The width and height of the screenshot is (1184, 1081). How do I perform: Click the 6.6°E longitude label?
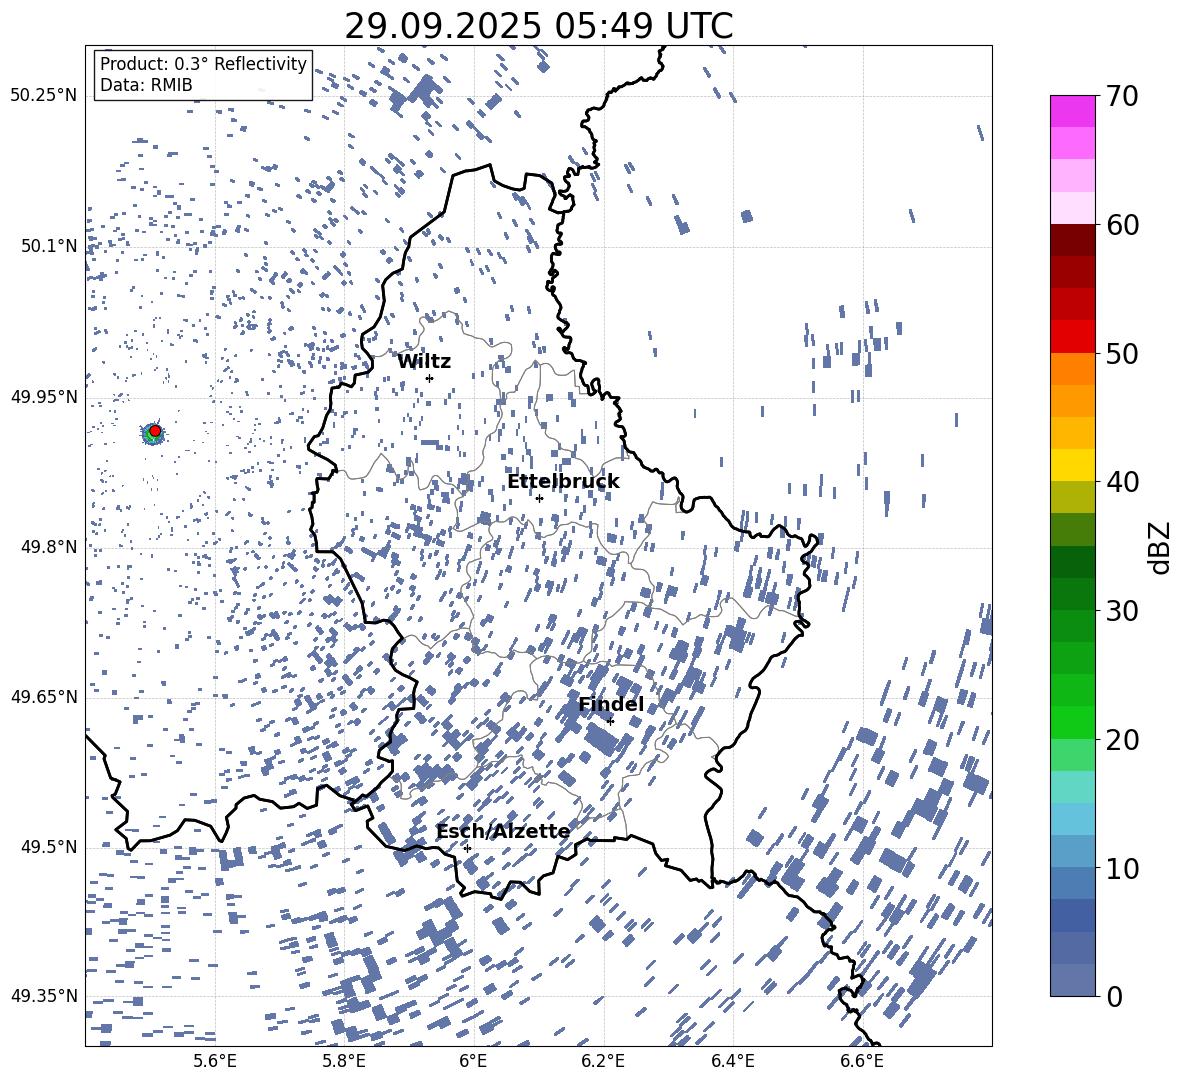click(x=862, y=1061)
